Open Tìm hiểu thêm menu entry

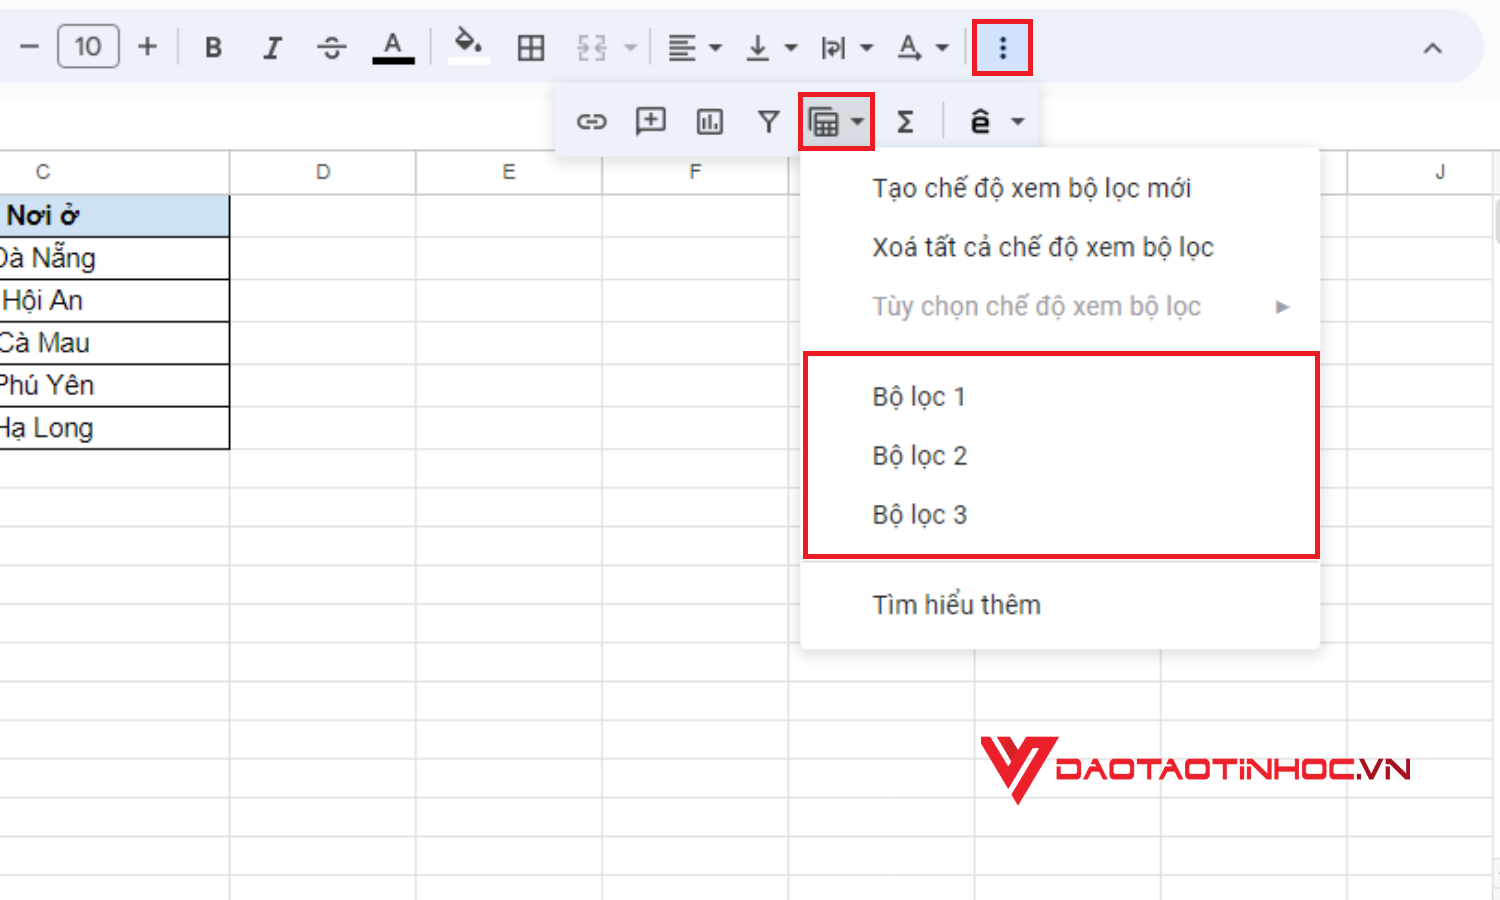tap(955, 604)
